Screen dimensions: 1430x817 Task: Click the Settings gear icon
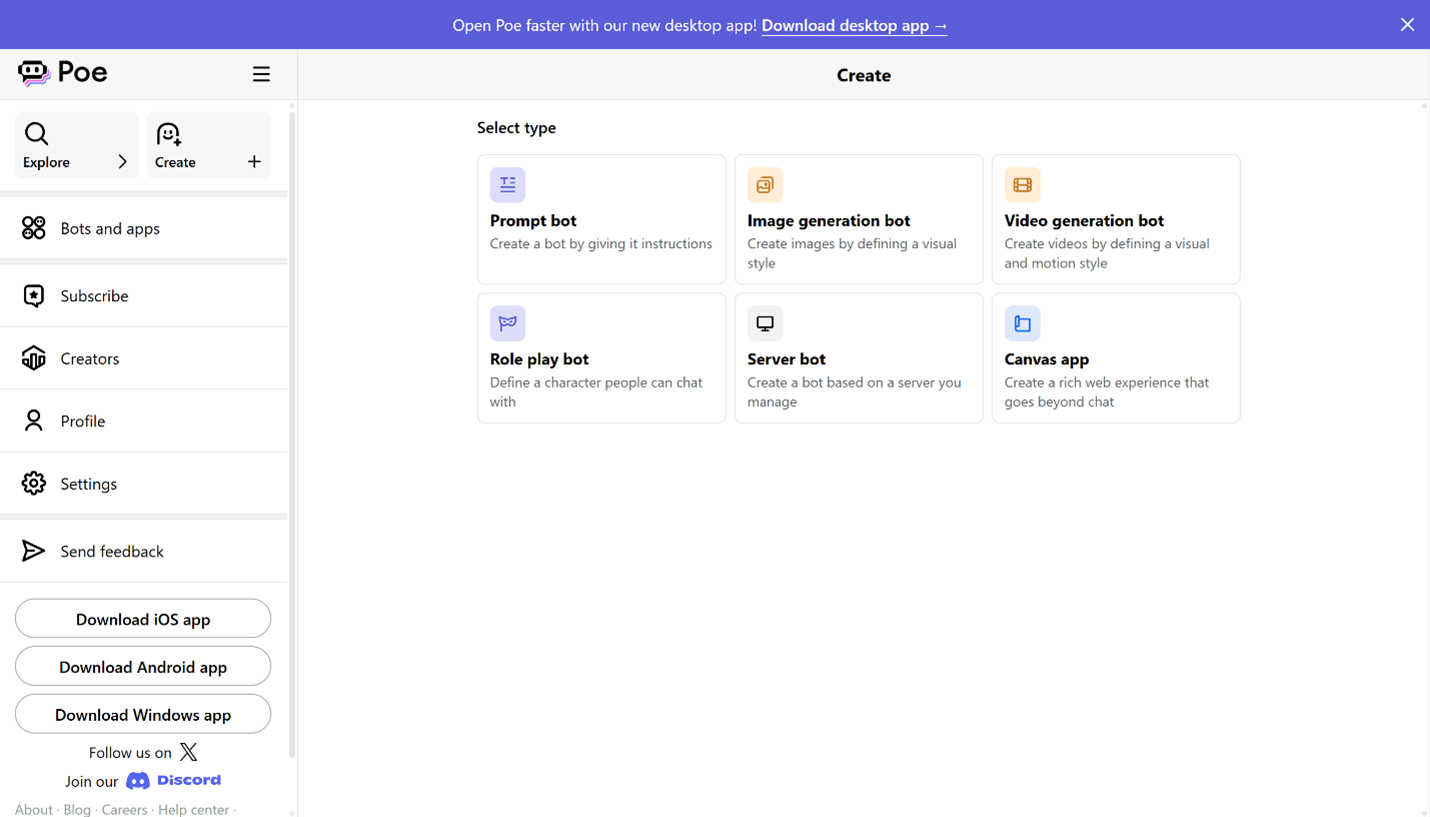tap(34, 483)
